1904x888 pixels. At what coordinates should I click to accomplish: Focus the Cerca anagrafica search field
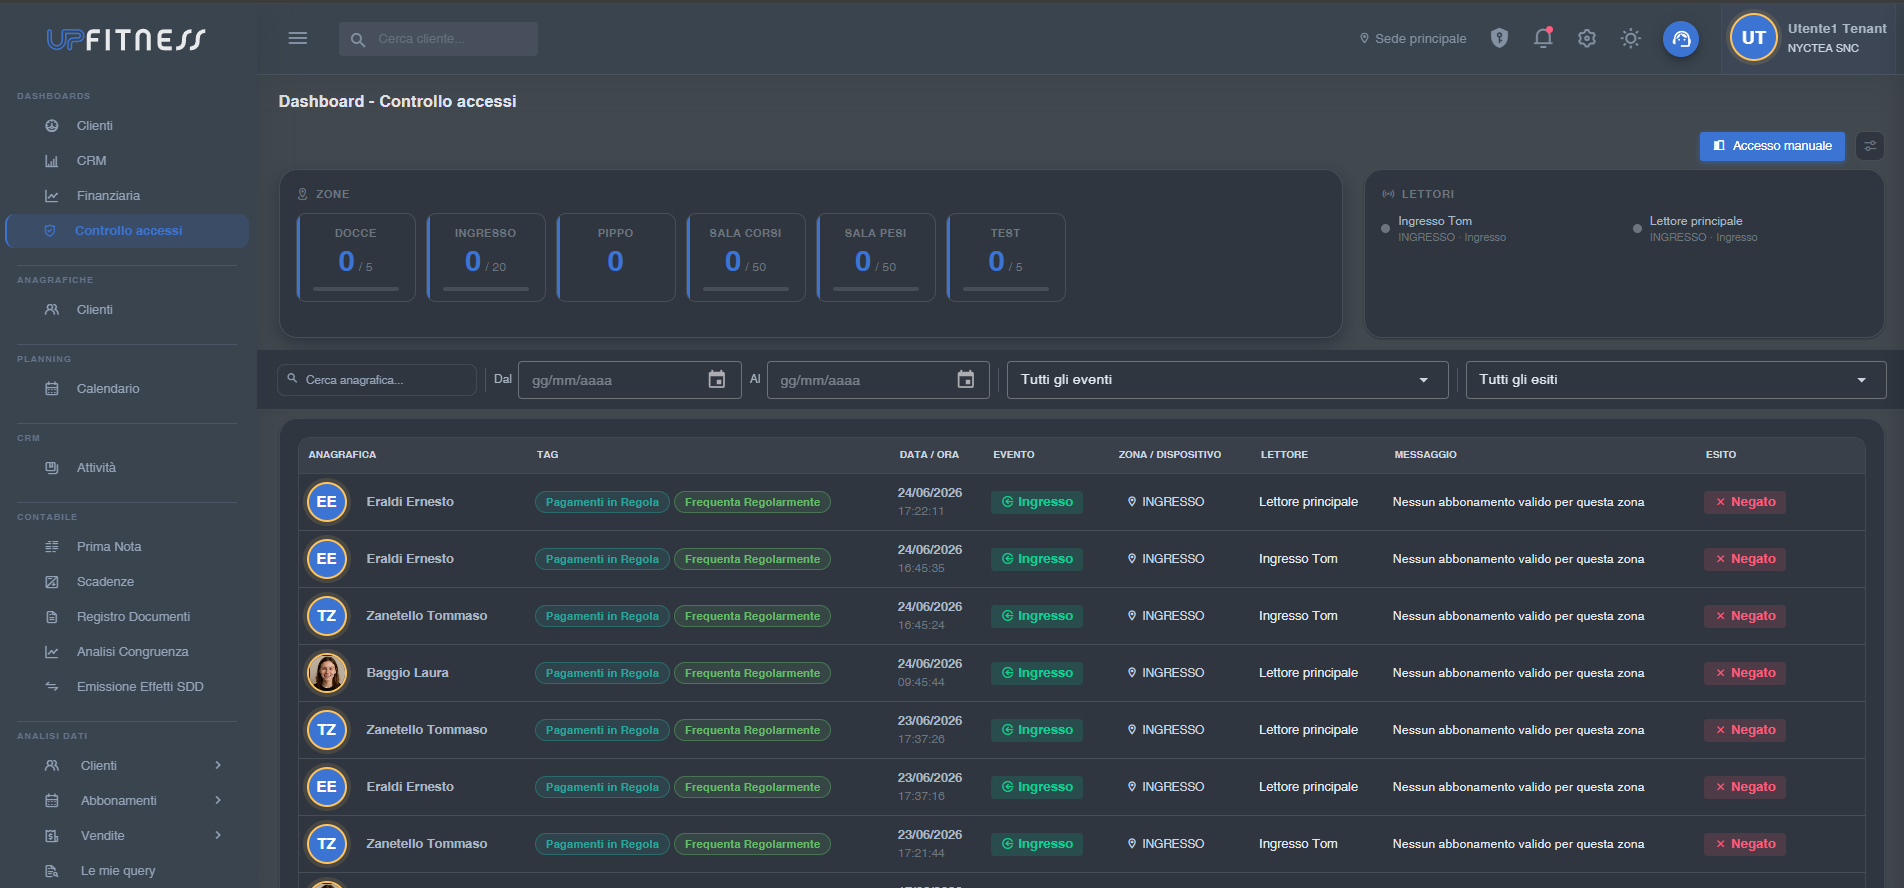377,380
